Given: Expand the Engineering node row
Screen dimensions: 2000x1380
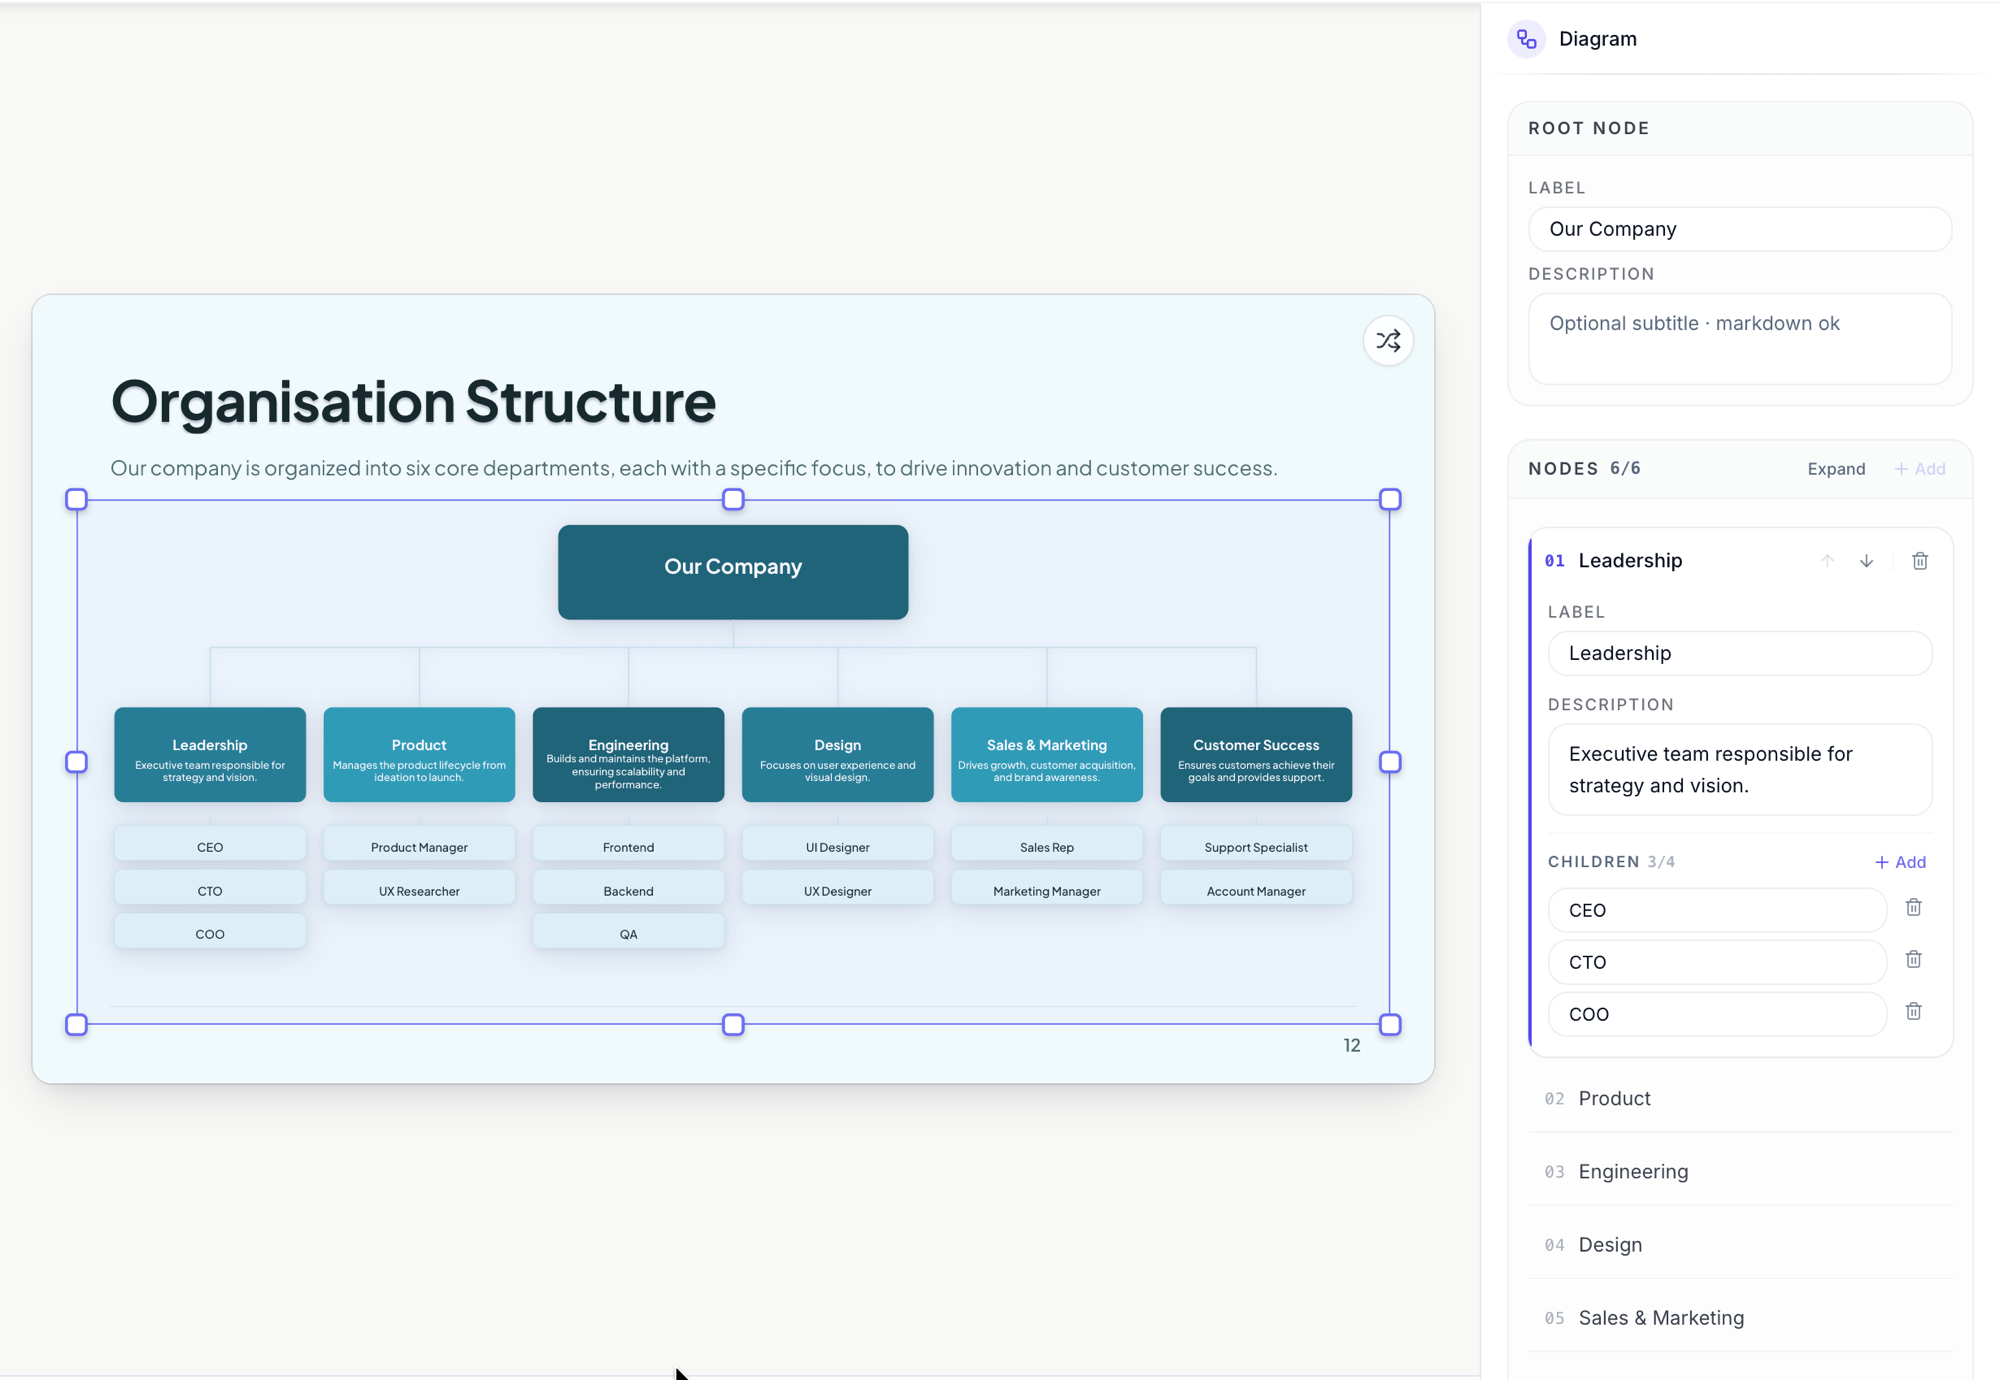Looking at the screenshot, I should tap(1740, 1171).
